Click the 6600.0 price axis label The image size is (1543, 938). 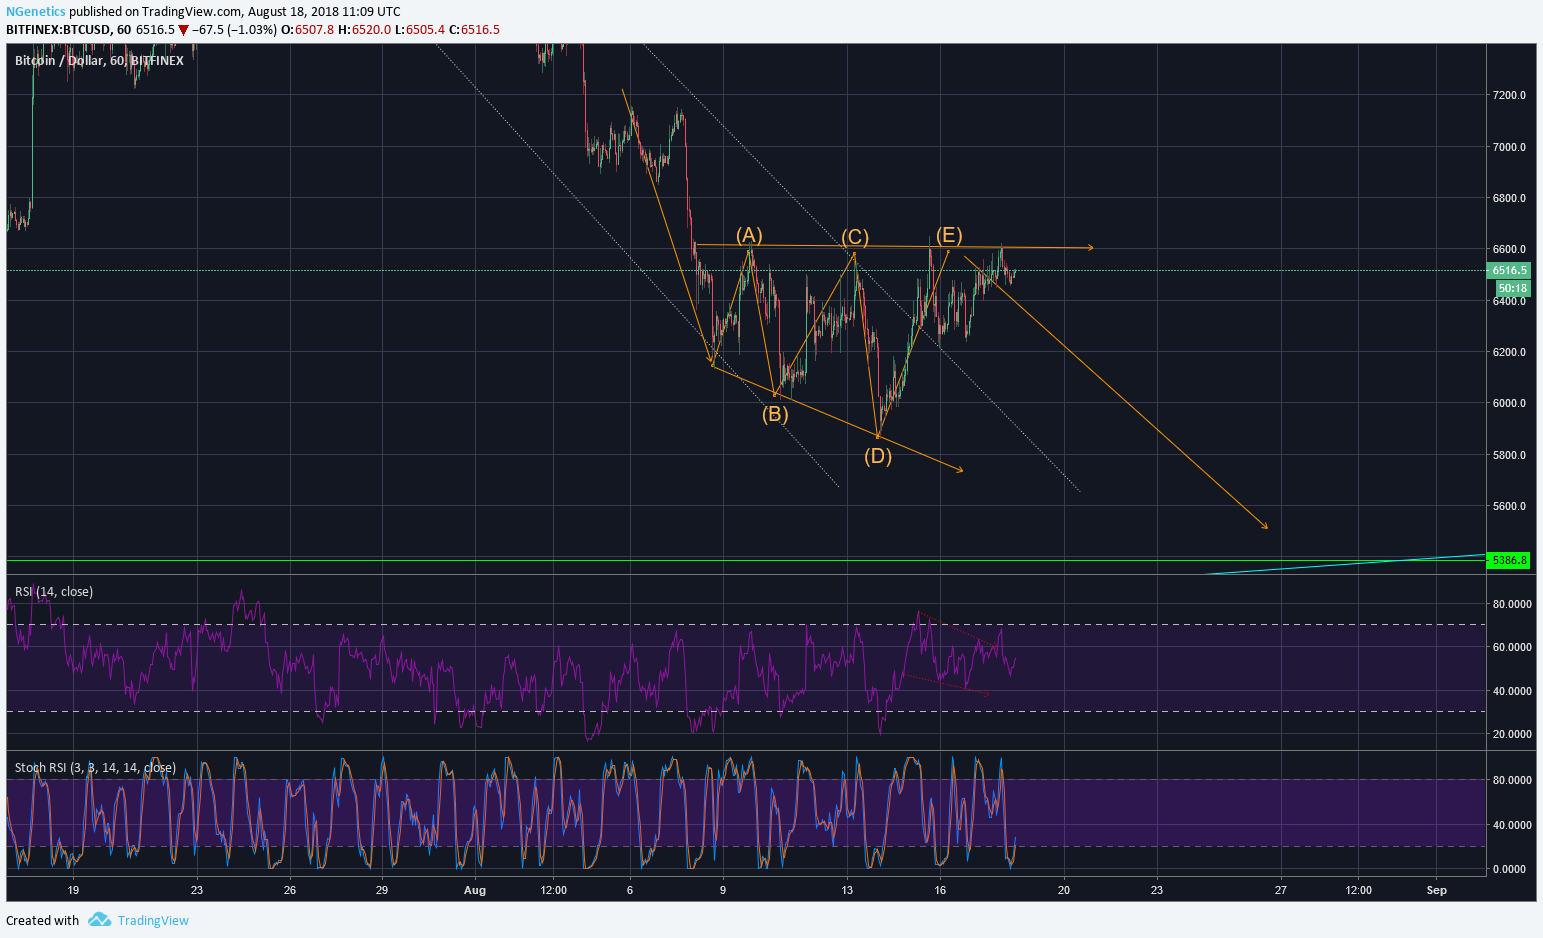tap(1509, 250)
